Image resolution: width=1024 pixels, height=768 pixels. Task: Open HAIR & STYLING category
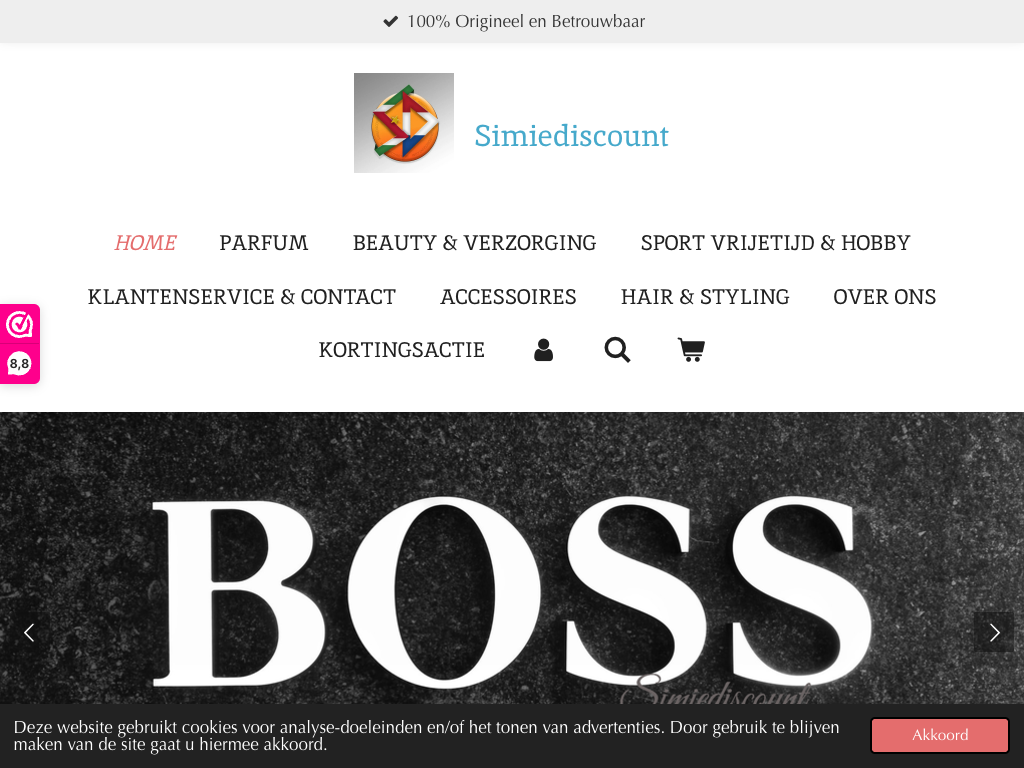[705, 297]
